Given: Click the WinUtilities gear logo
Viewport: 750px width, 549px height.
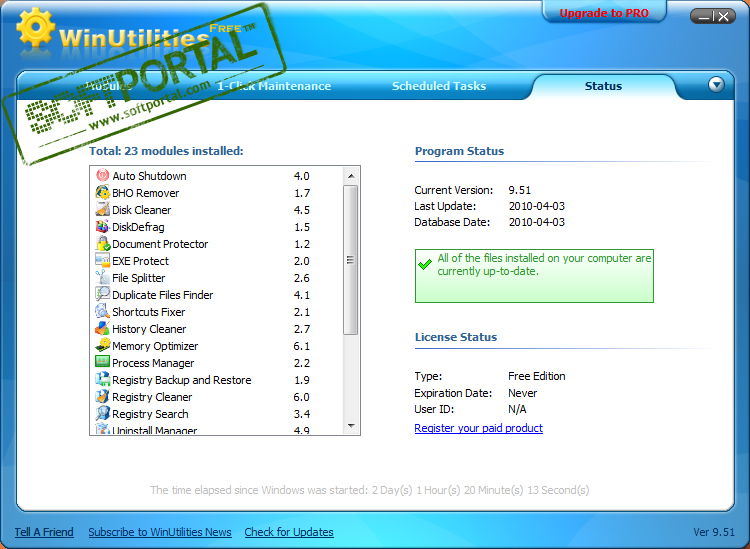Looking at the screenshot, I should [35, 27].
